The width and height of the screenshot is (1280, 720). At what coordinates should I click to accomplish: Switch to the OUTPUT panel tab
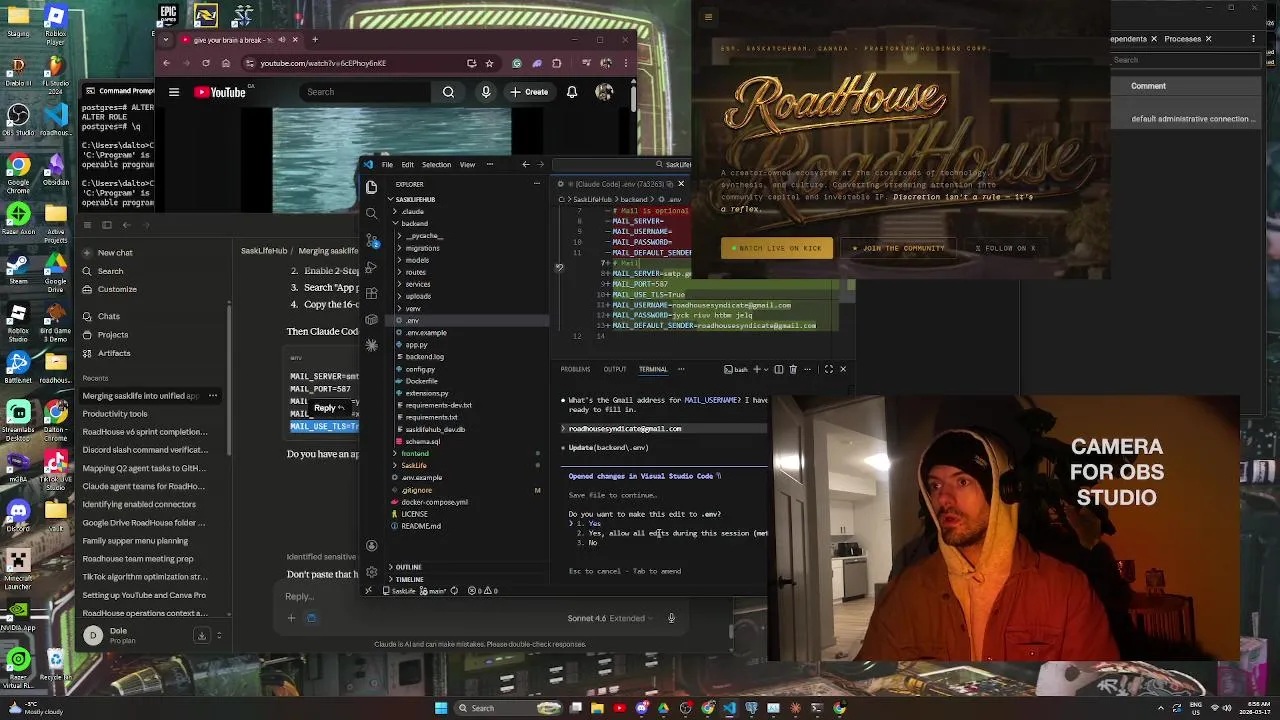(x=614, y=369)
